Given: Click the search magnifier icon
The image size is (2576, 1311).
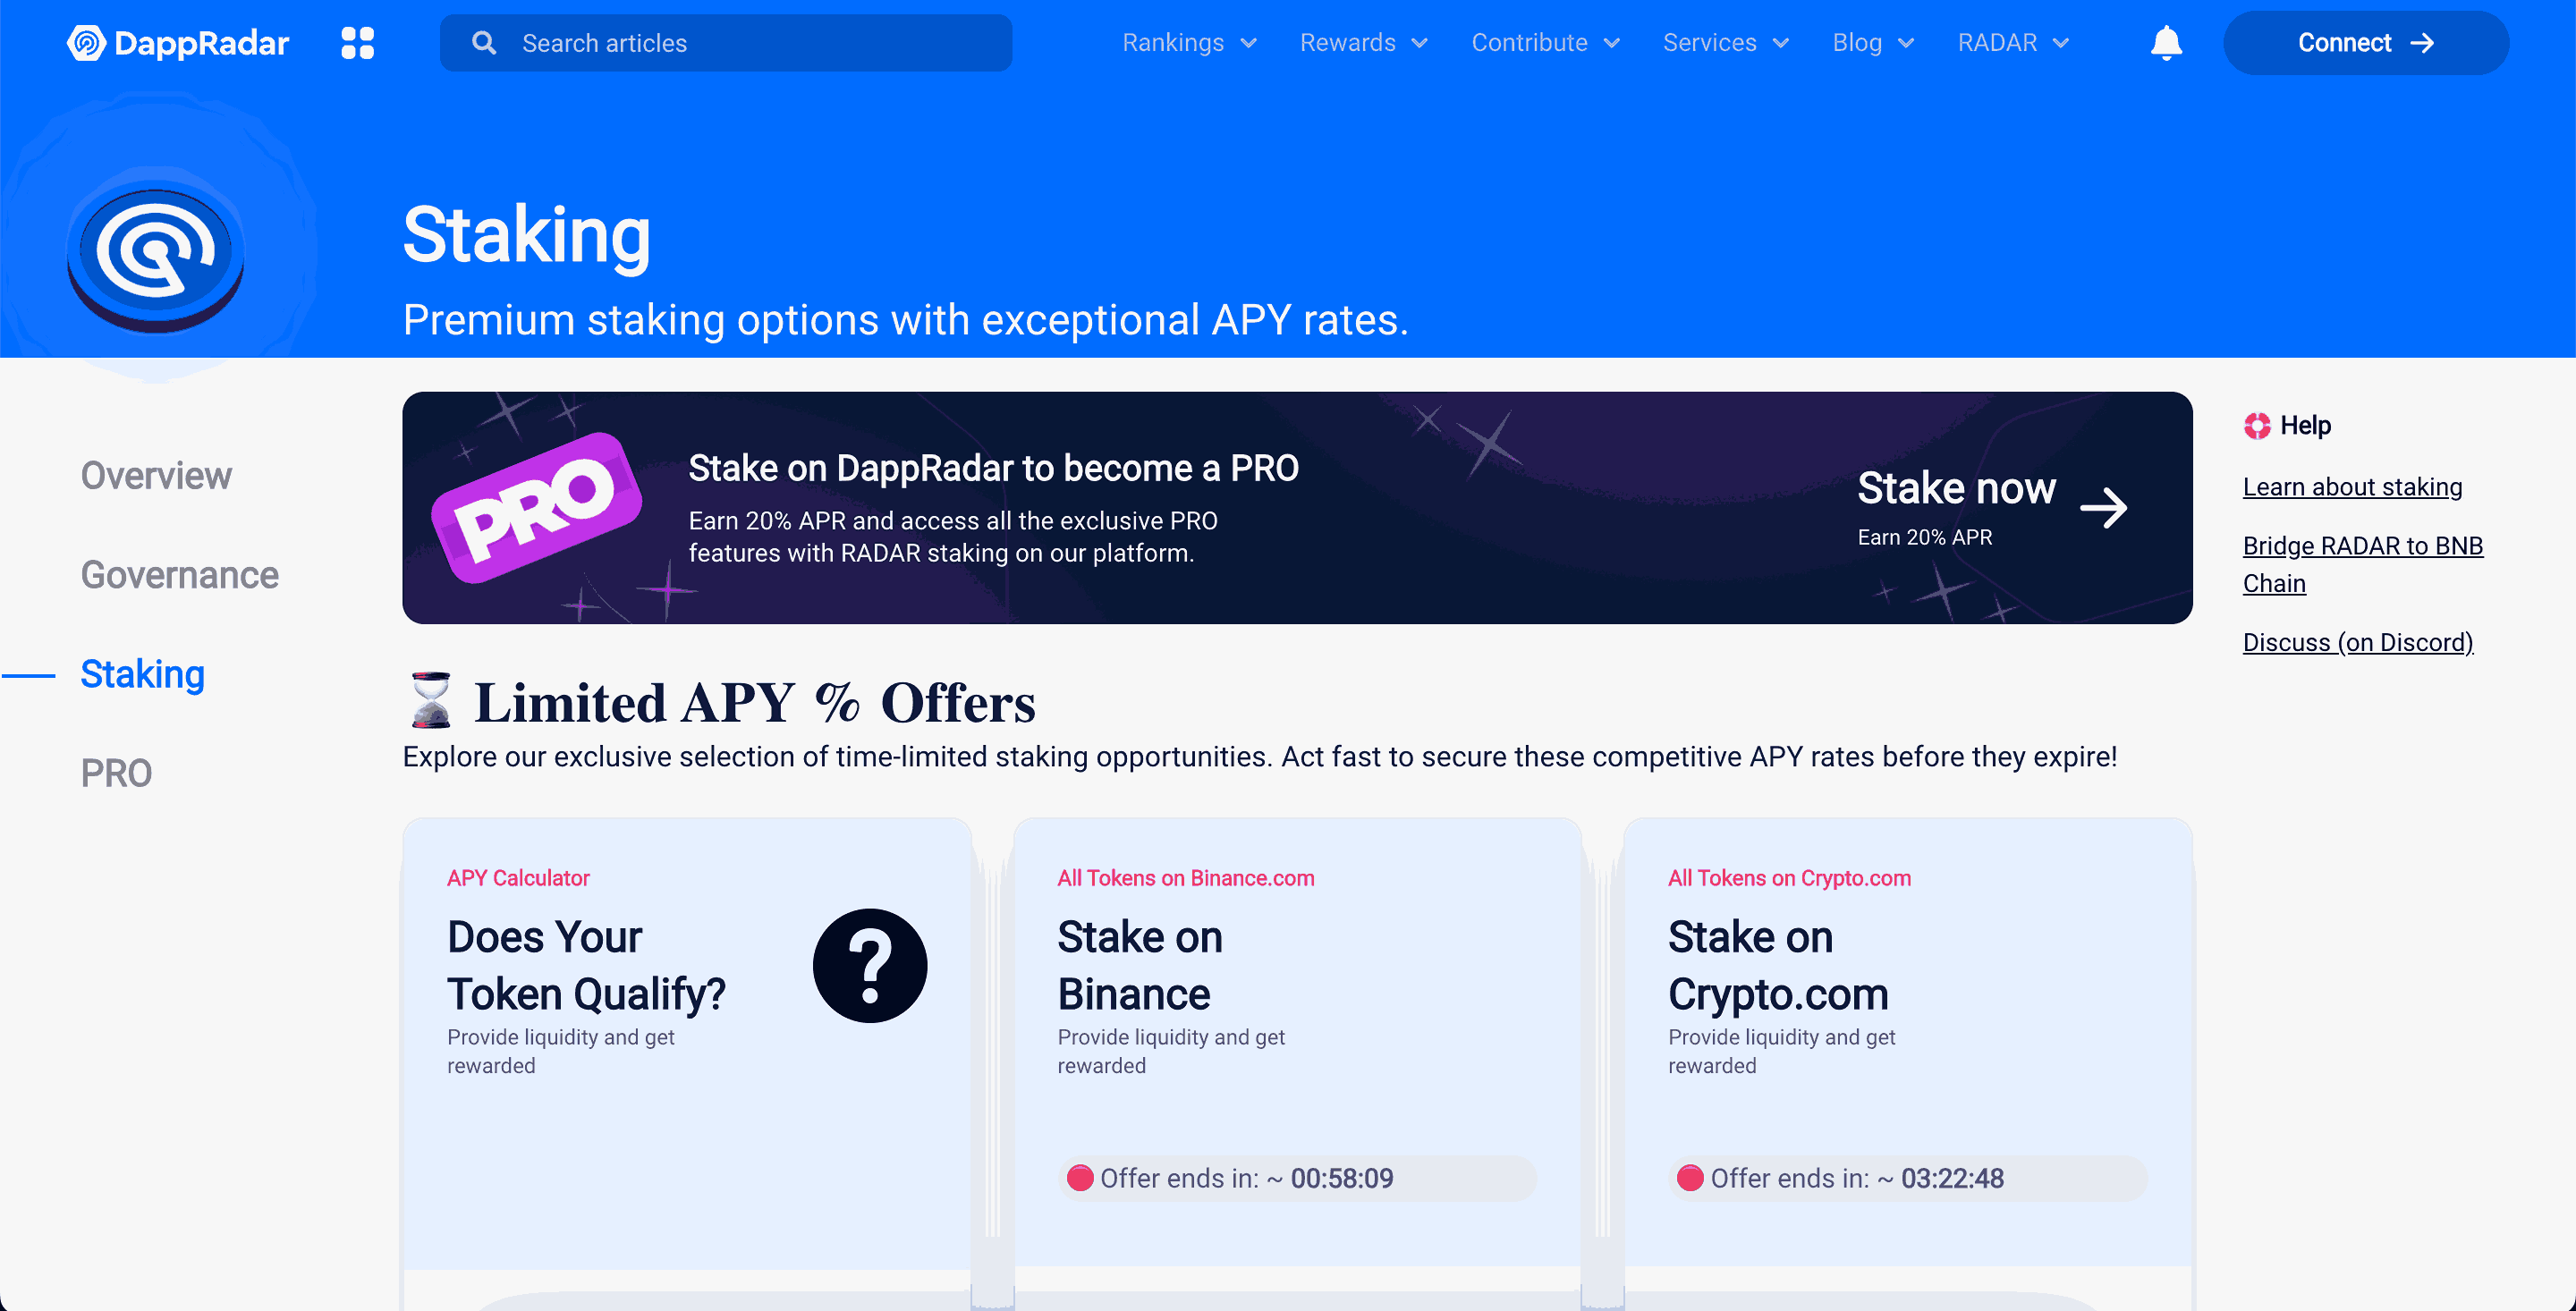Looking at the screenshot, I should tap(484, 43).
